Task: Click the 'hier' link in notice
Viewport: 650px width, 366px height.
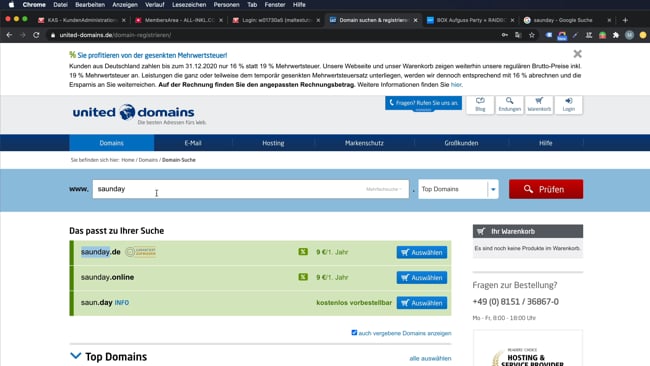Action: (x=456, y=85)
